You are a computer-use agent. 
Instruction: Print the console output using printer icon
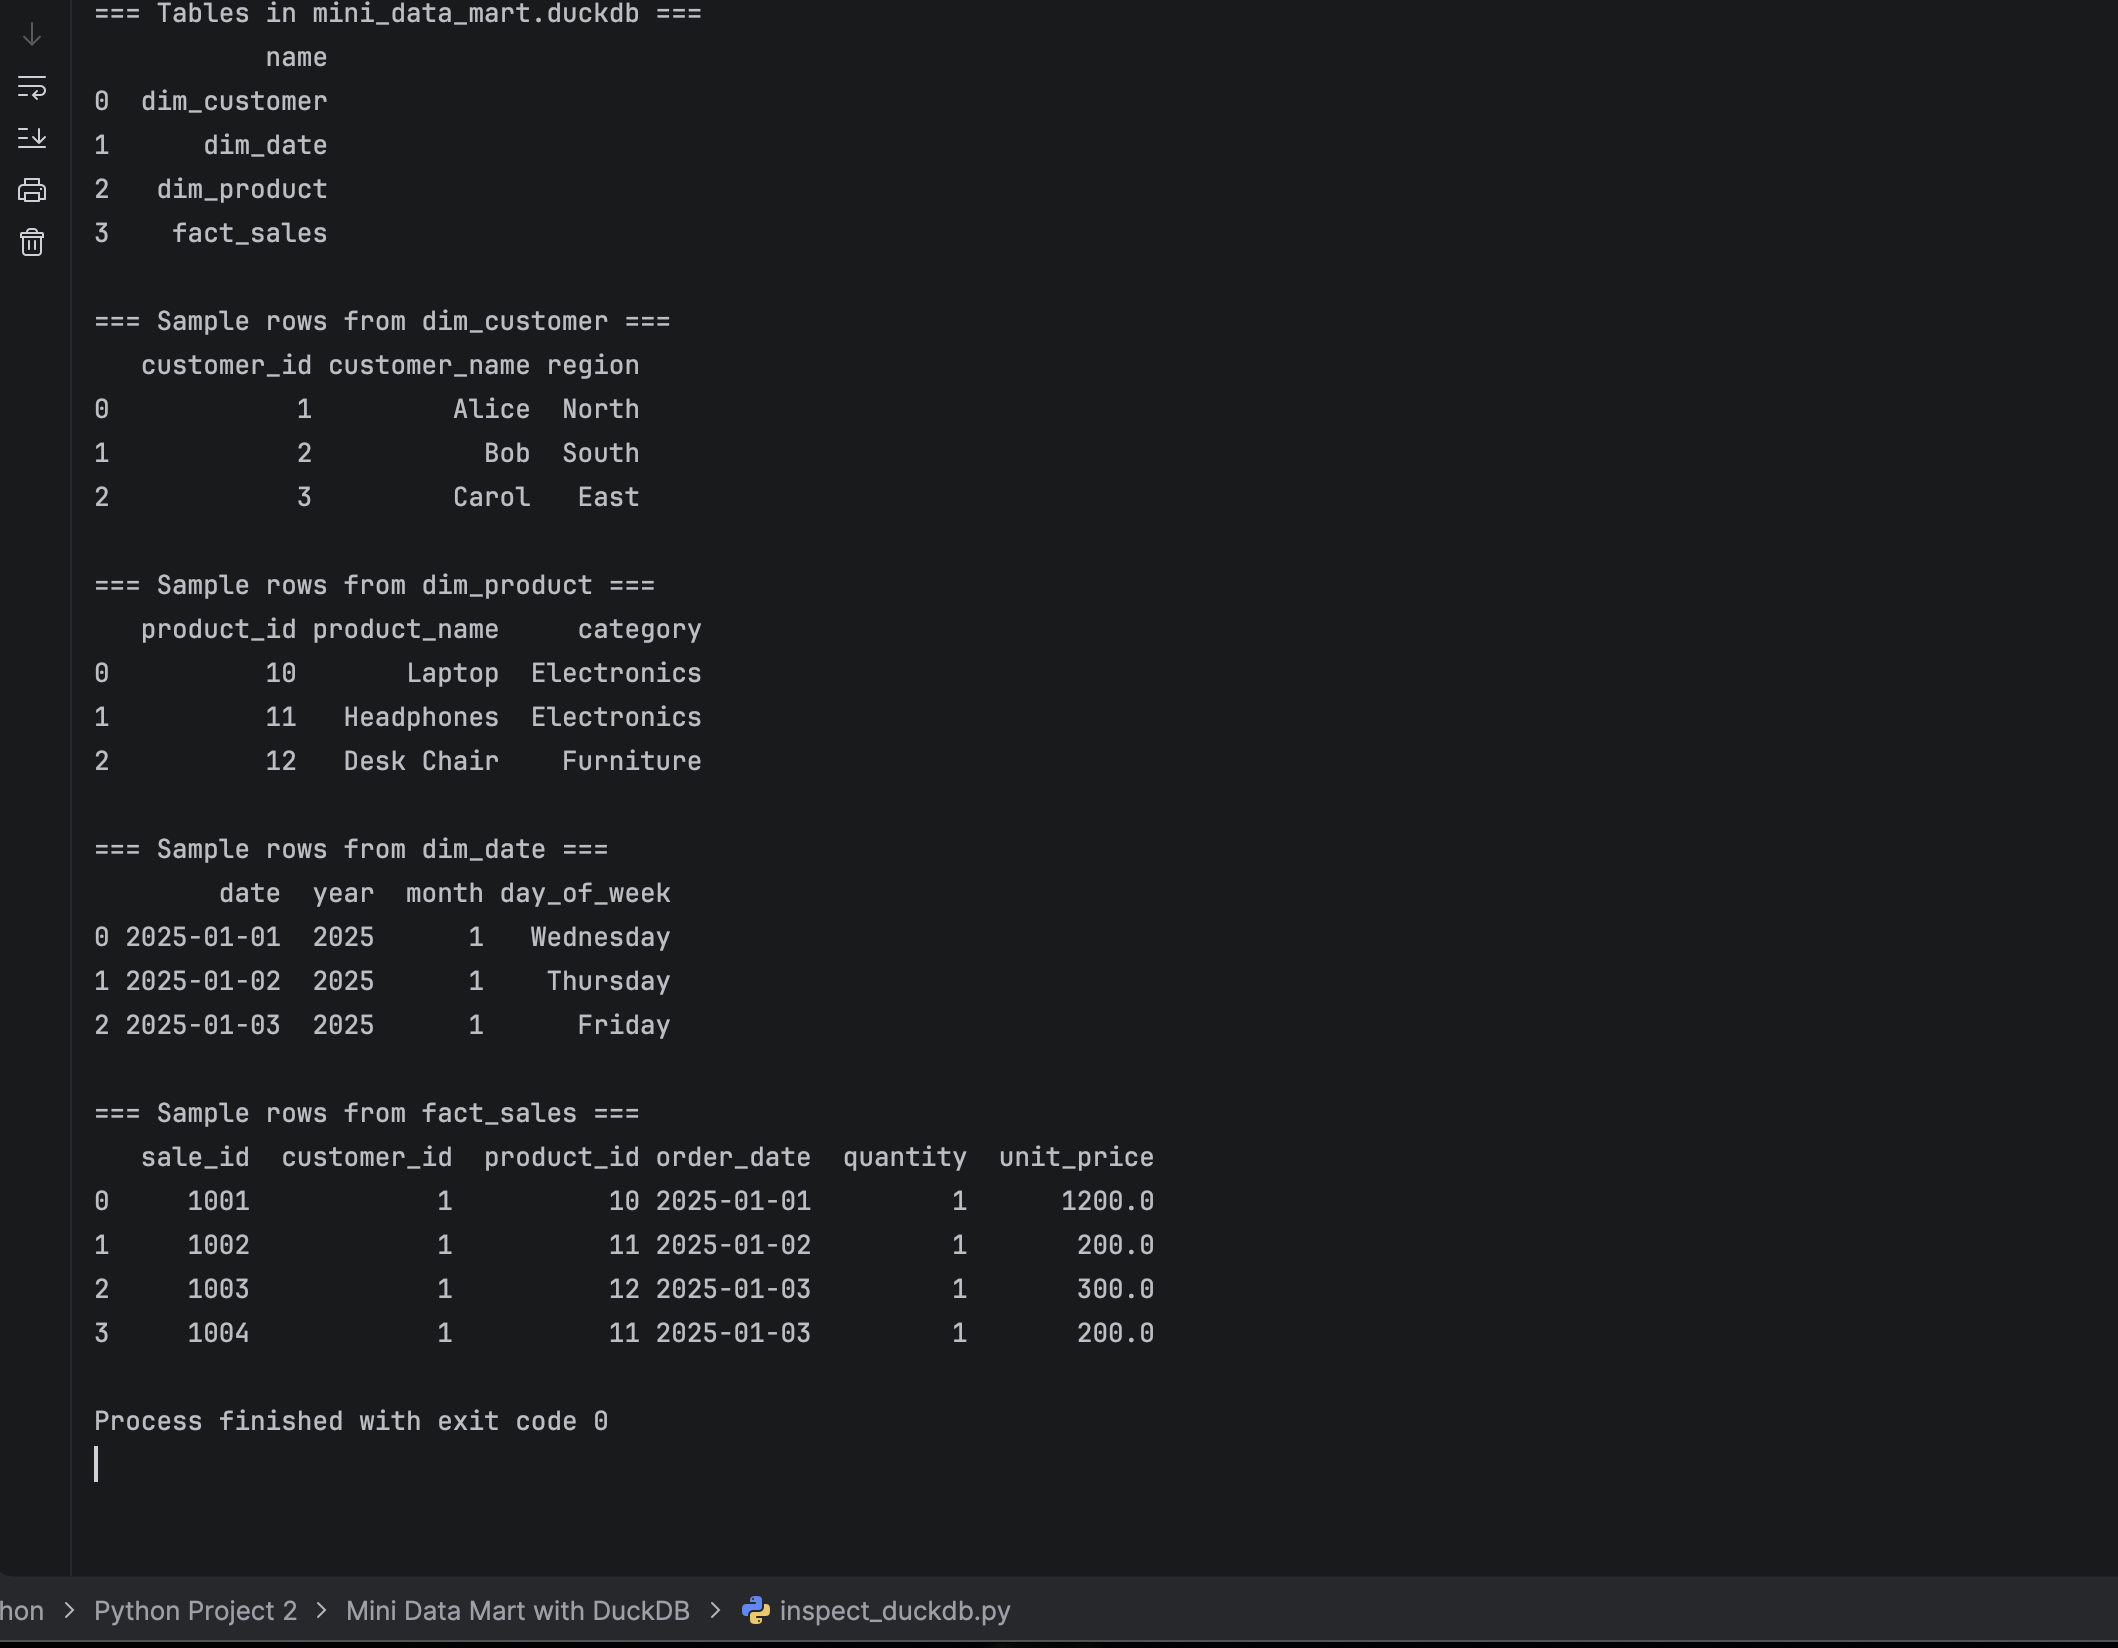[31, 190]
